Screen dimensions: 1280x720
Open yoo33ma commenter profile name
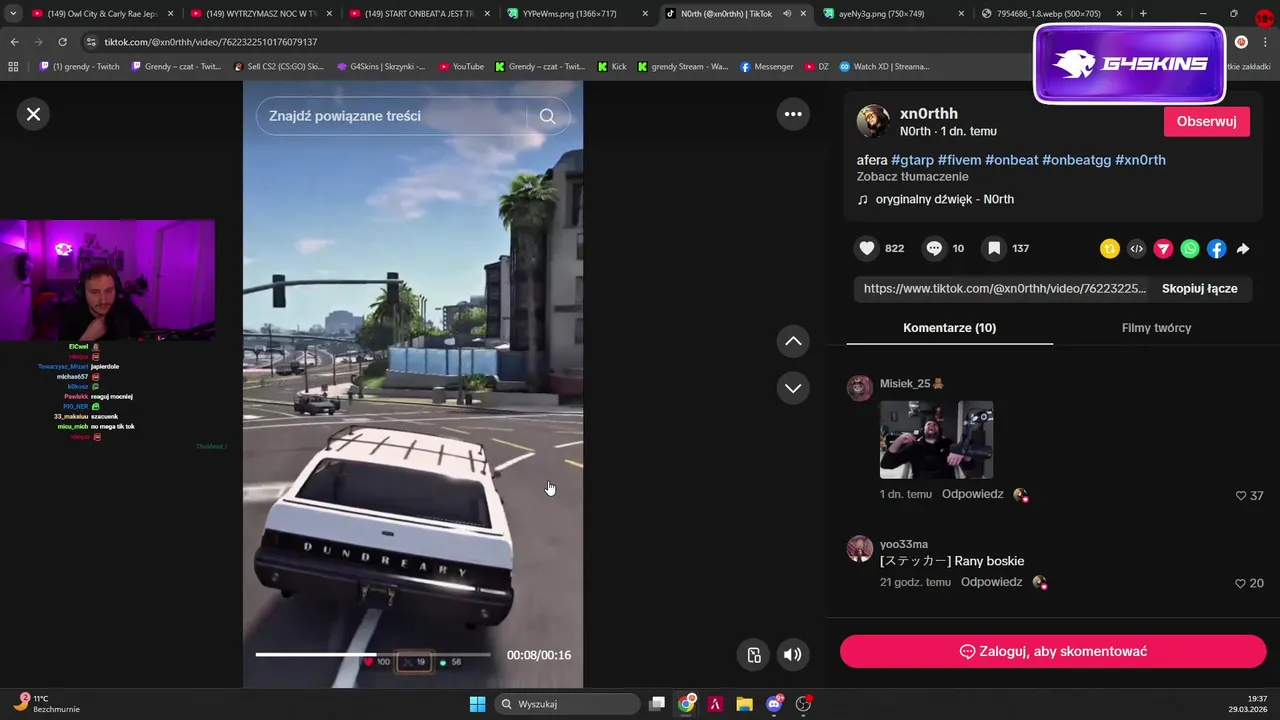pyautogui.click(x=904, y=544)
